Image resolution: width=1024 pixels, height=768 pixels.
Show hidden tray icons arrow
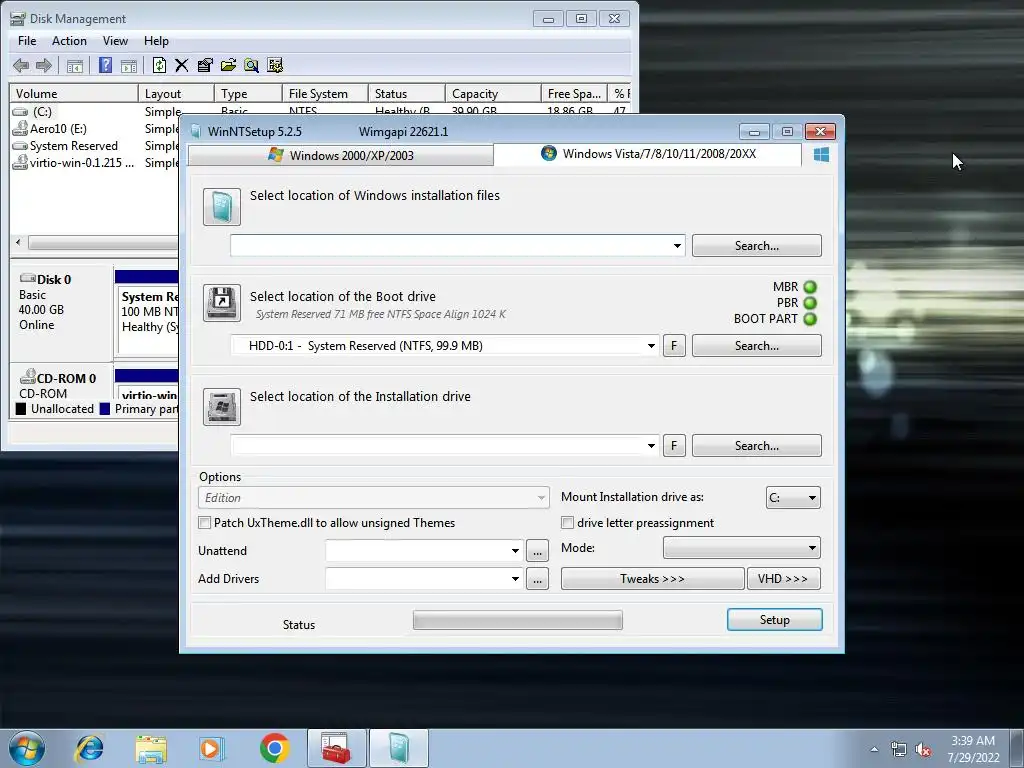[x=874, y=750]
